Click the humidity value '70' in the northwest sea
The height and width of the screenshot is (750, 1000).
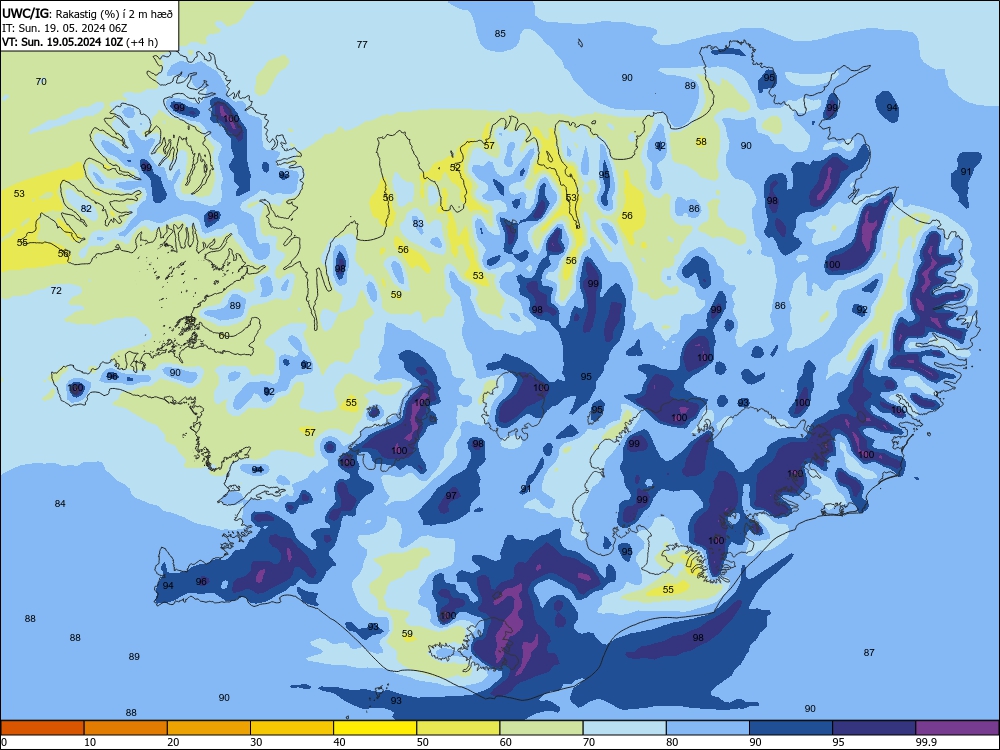[x=41, y=82]
